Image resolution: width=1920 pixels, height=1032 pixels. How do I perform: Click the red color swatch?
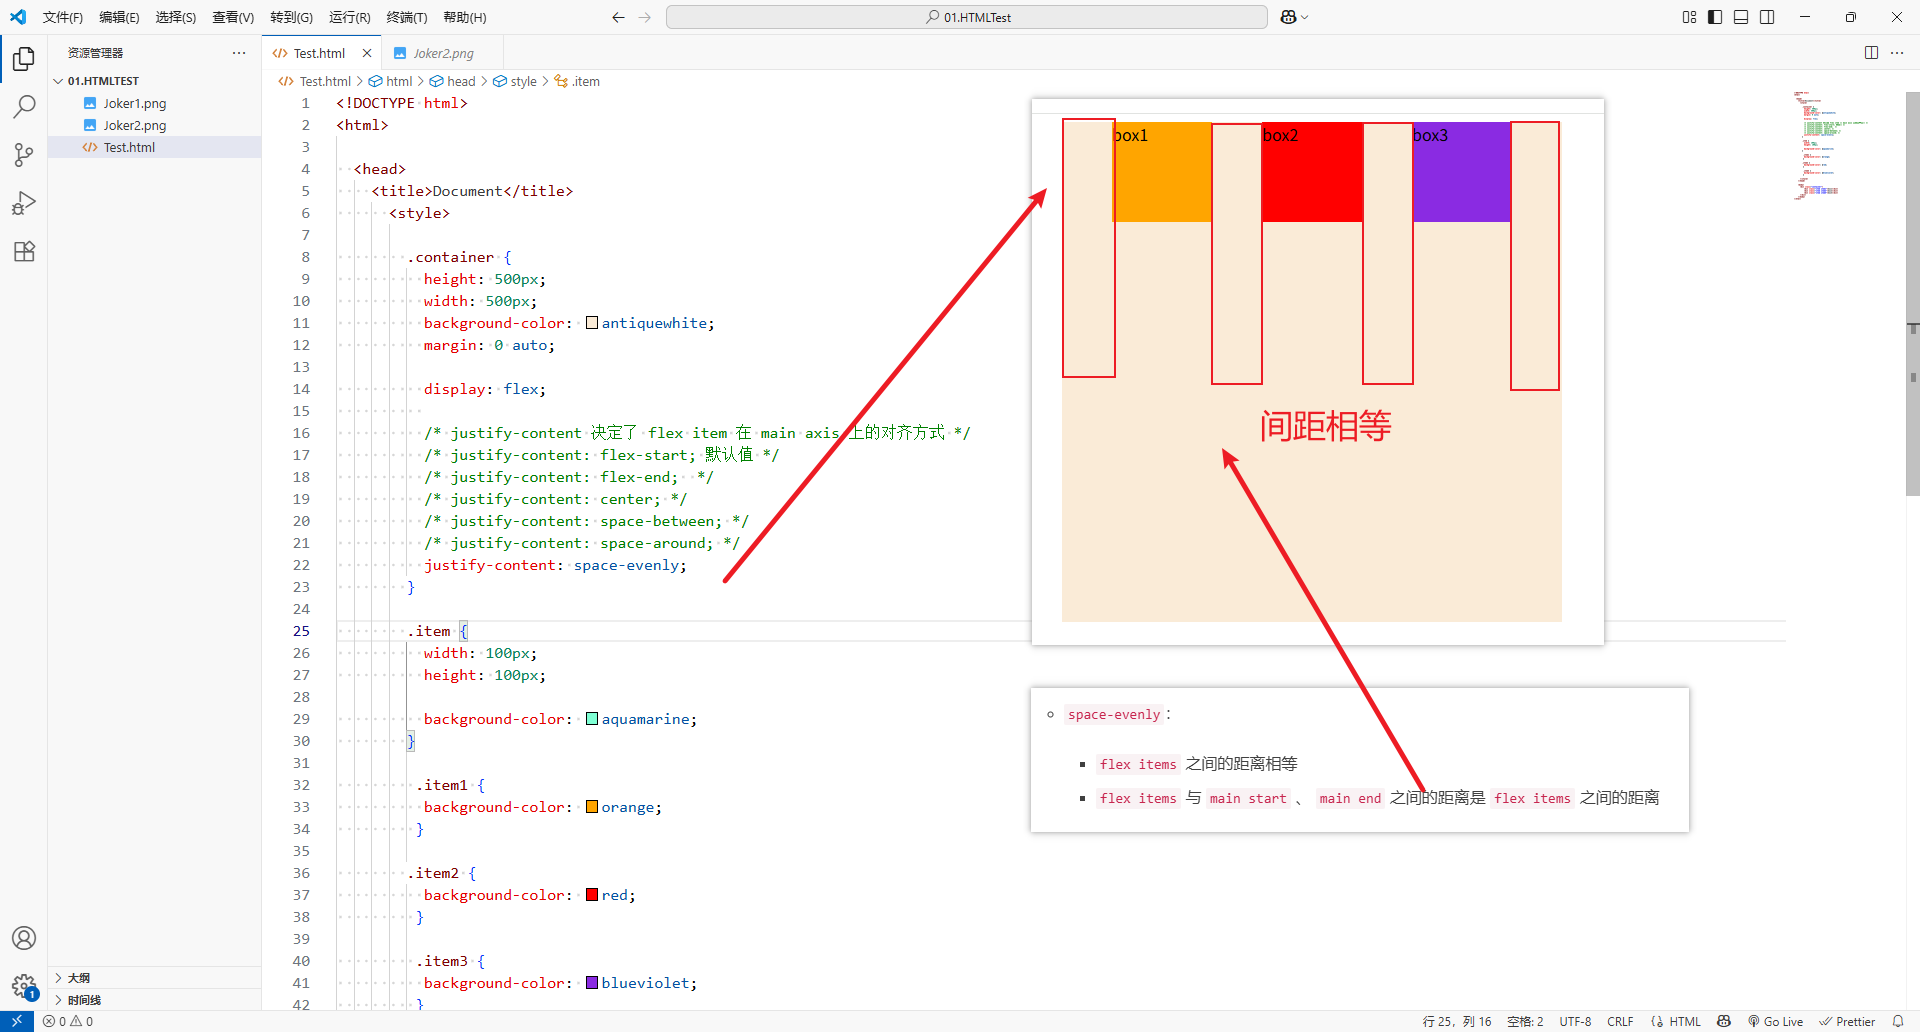tap(592, 895)
